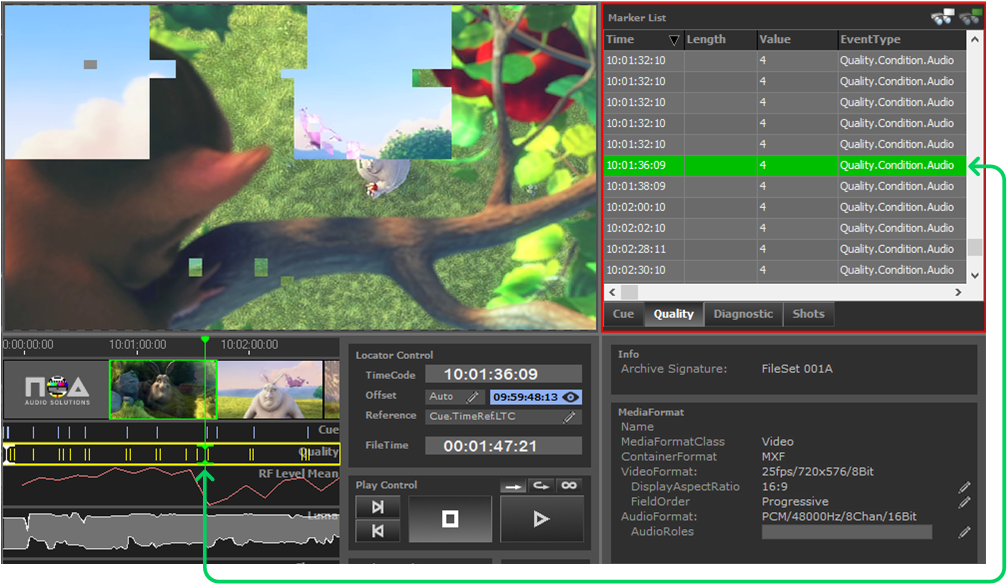Image resolution: width=1007 pixels, height=584 pixels.
Task: Click the RF Level Mean track label
Action: [x=298, y=474]
